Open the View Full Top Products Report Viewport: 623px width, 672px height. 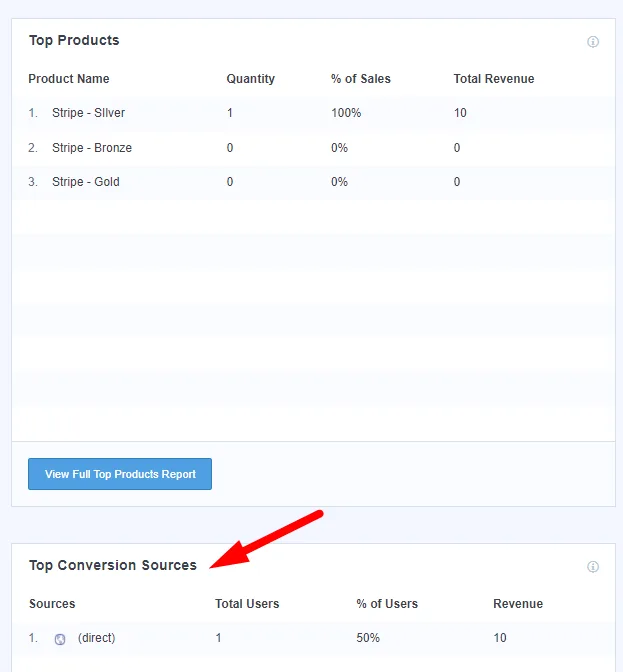120,474
